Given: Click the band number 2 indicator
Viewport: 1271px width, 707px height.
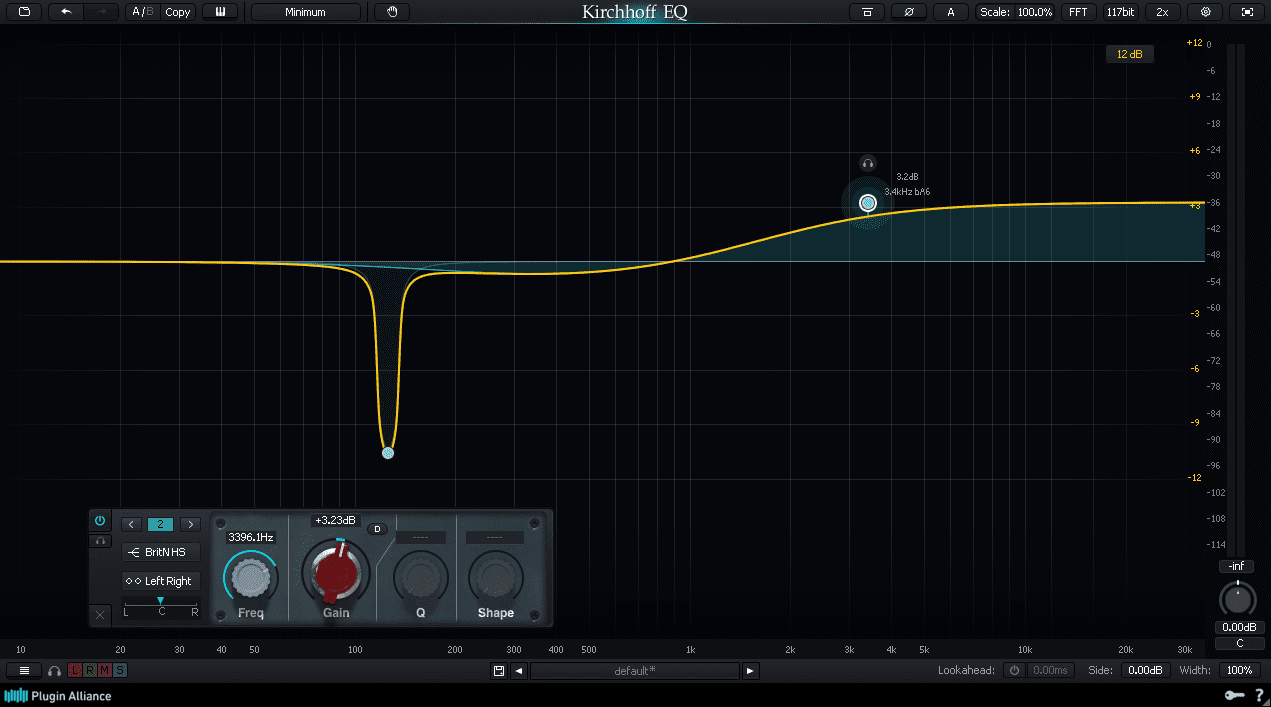Looking at the screenshot, I should (x=160, y=524).
